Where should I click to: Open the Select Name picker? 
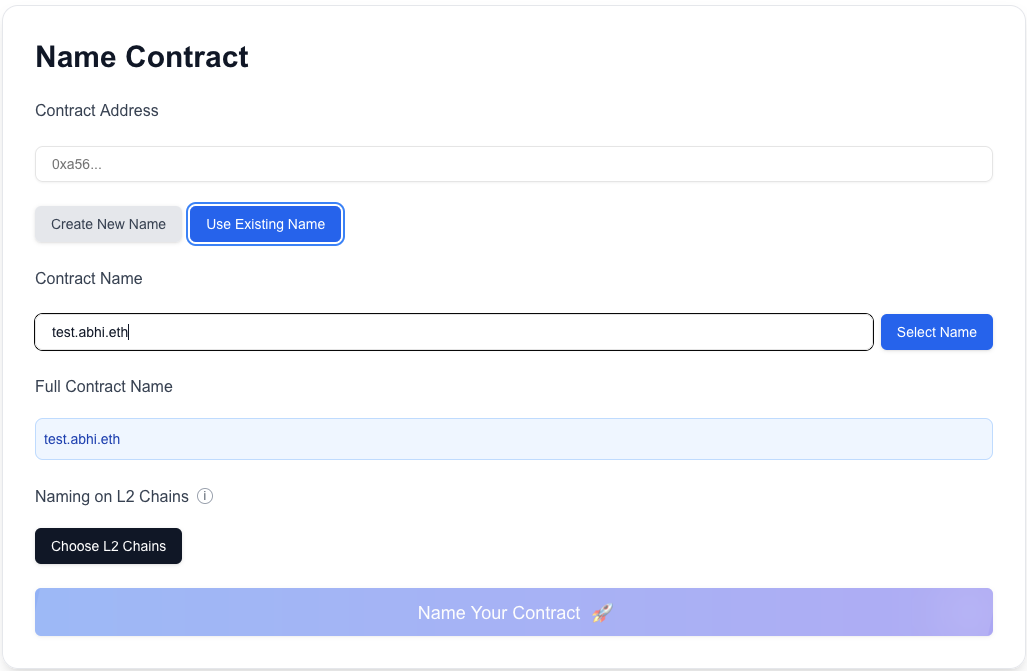(936, 332)
